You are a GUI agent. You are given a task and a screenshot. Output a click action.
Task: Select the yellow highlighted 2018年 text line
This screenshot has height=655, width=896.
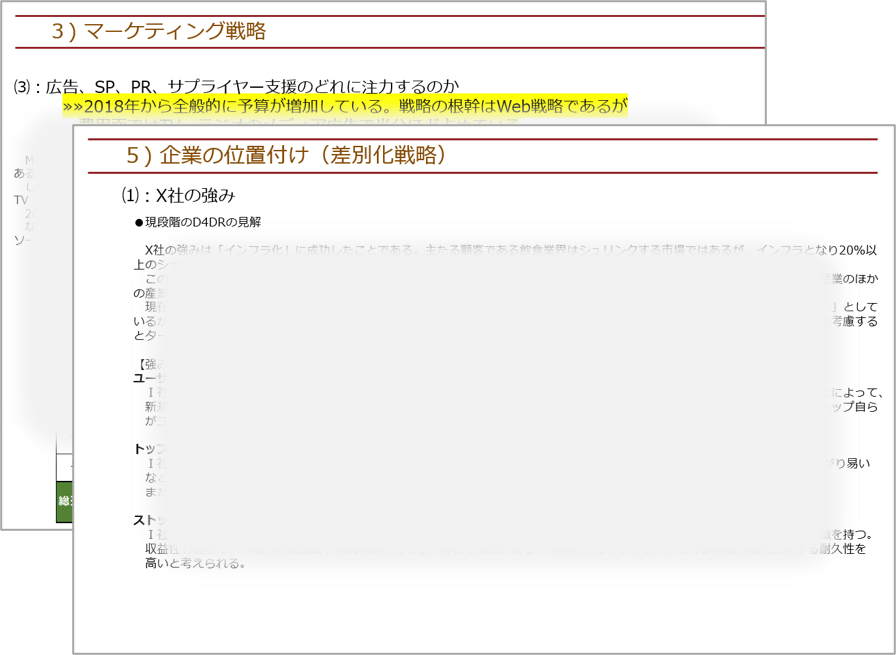(x=344, y=105)
